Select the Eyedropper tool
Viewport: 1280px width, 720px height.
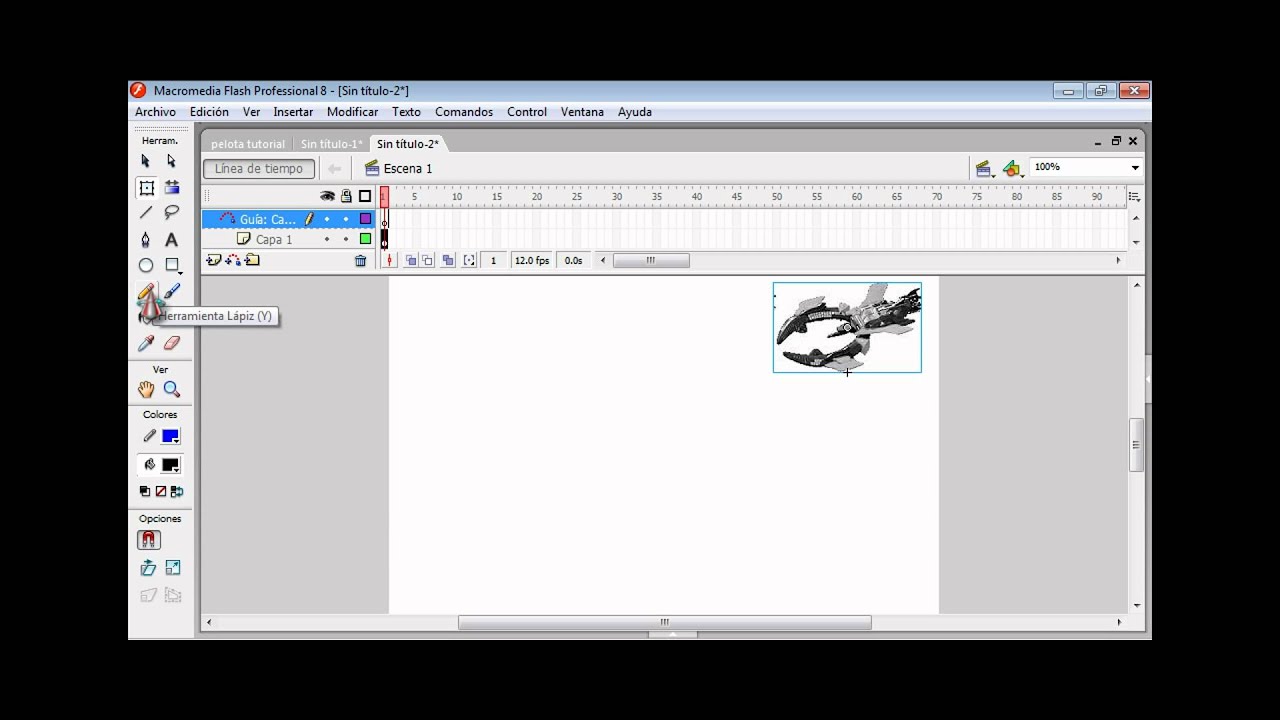pyautogui.click(x=146, y=343)
